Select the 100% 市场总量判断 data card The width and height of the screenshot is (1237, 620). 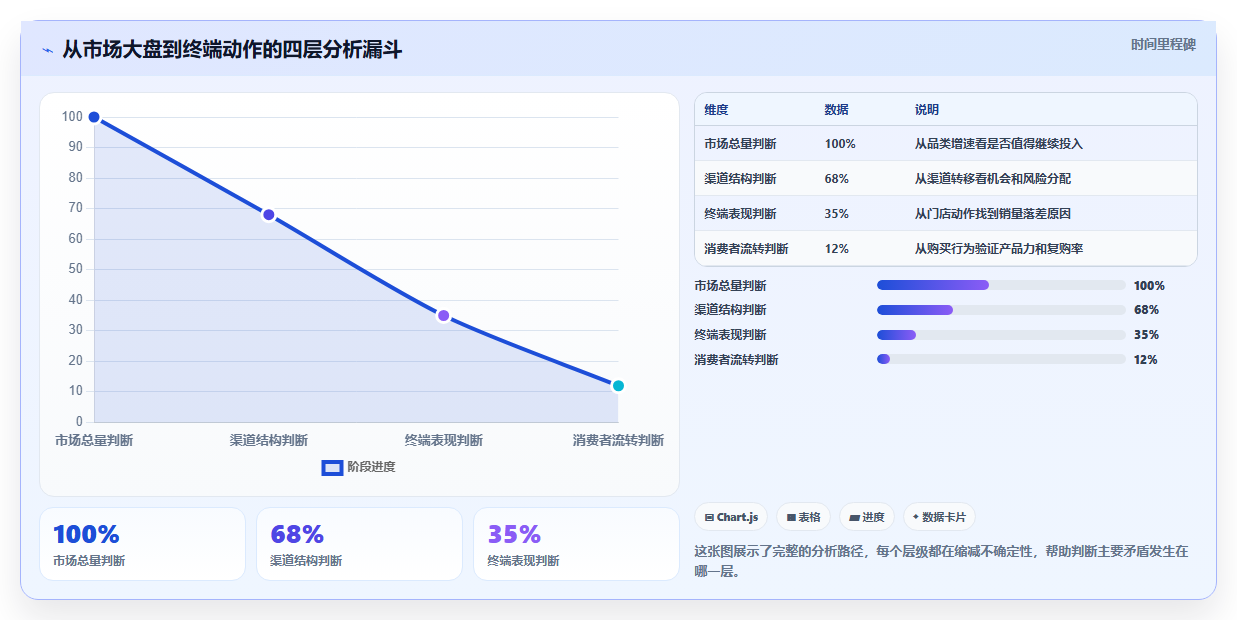(x=142, y=544)
